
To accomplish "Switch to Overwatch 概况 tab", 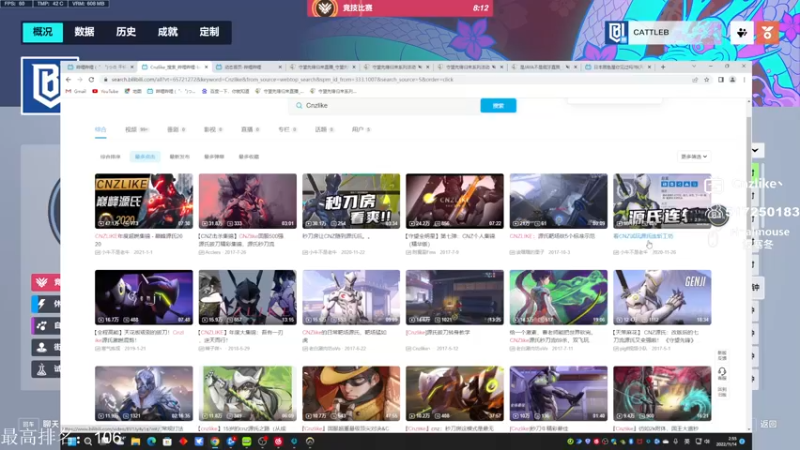I will point(43,32).
